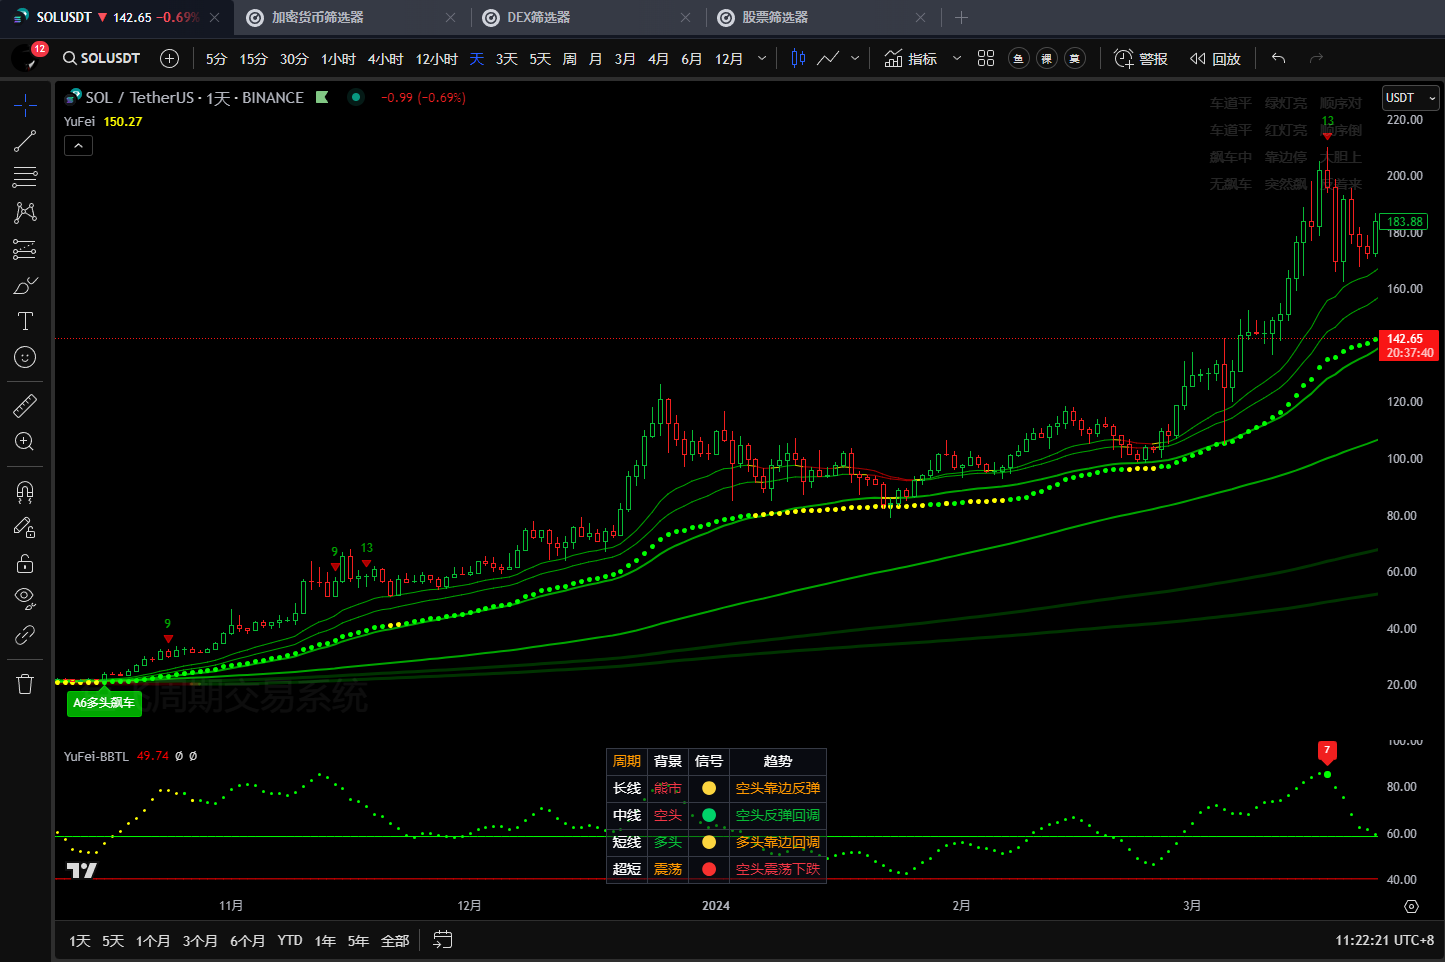Select line chart type icon

tap(828, 58)
